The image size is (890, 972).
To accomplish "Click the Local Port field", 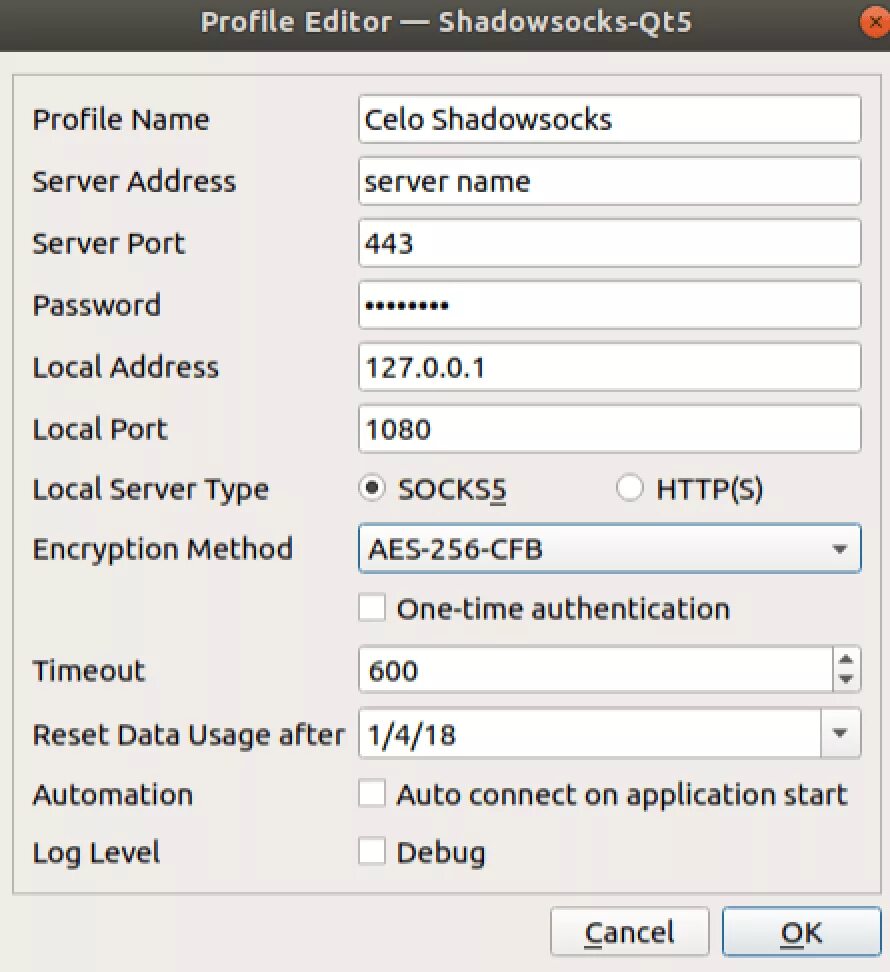I will [x=609, y=429].
